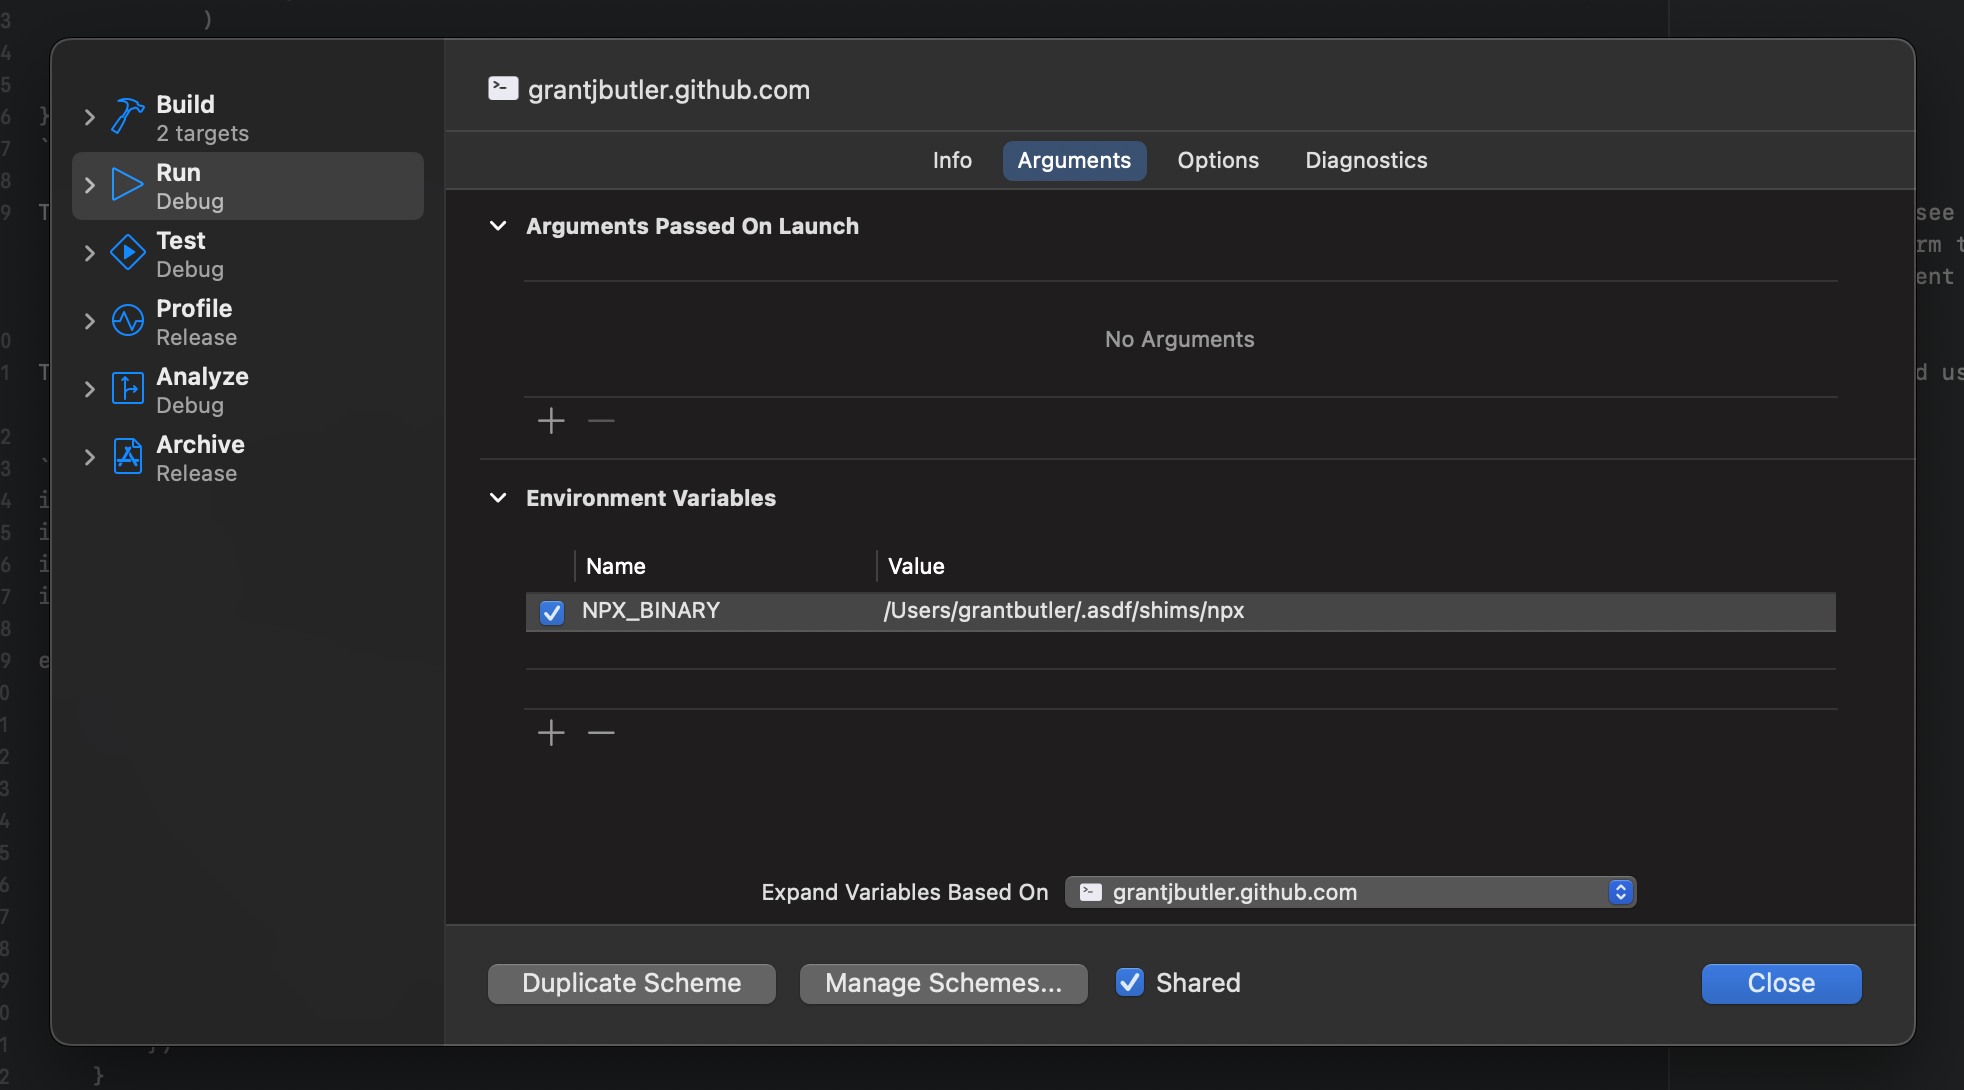The image size is (1964, 1090).
Task: Select the Archive Release row
Action: coord(248,458)
